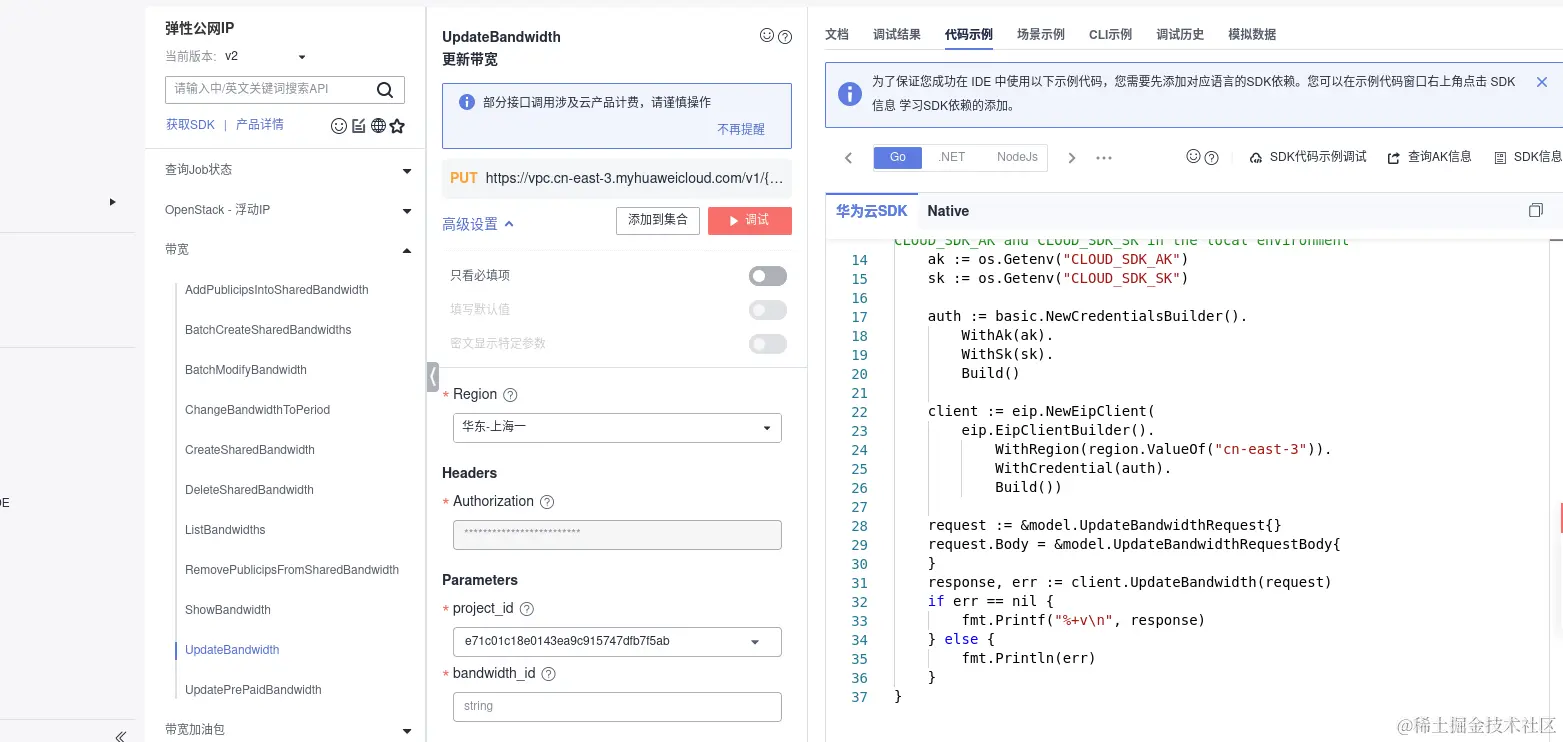Image resolution: width=1563 pixels, height=742 pixels.
Task: Collapse 带宽 group
Action: [x=407, y=250]
